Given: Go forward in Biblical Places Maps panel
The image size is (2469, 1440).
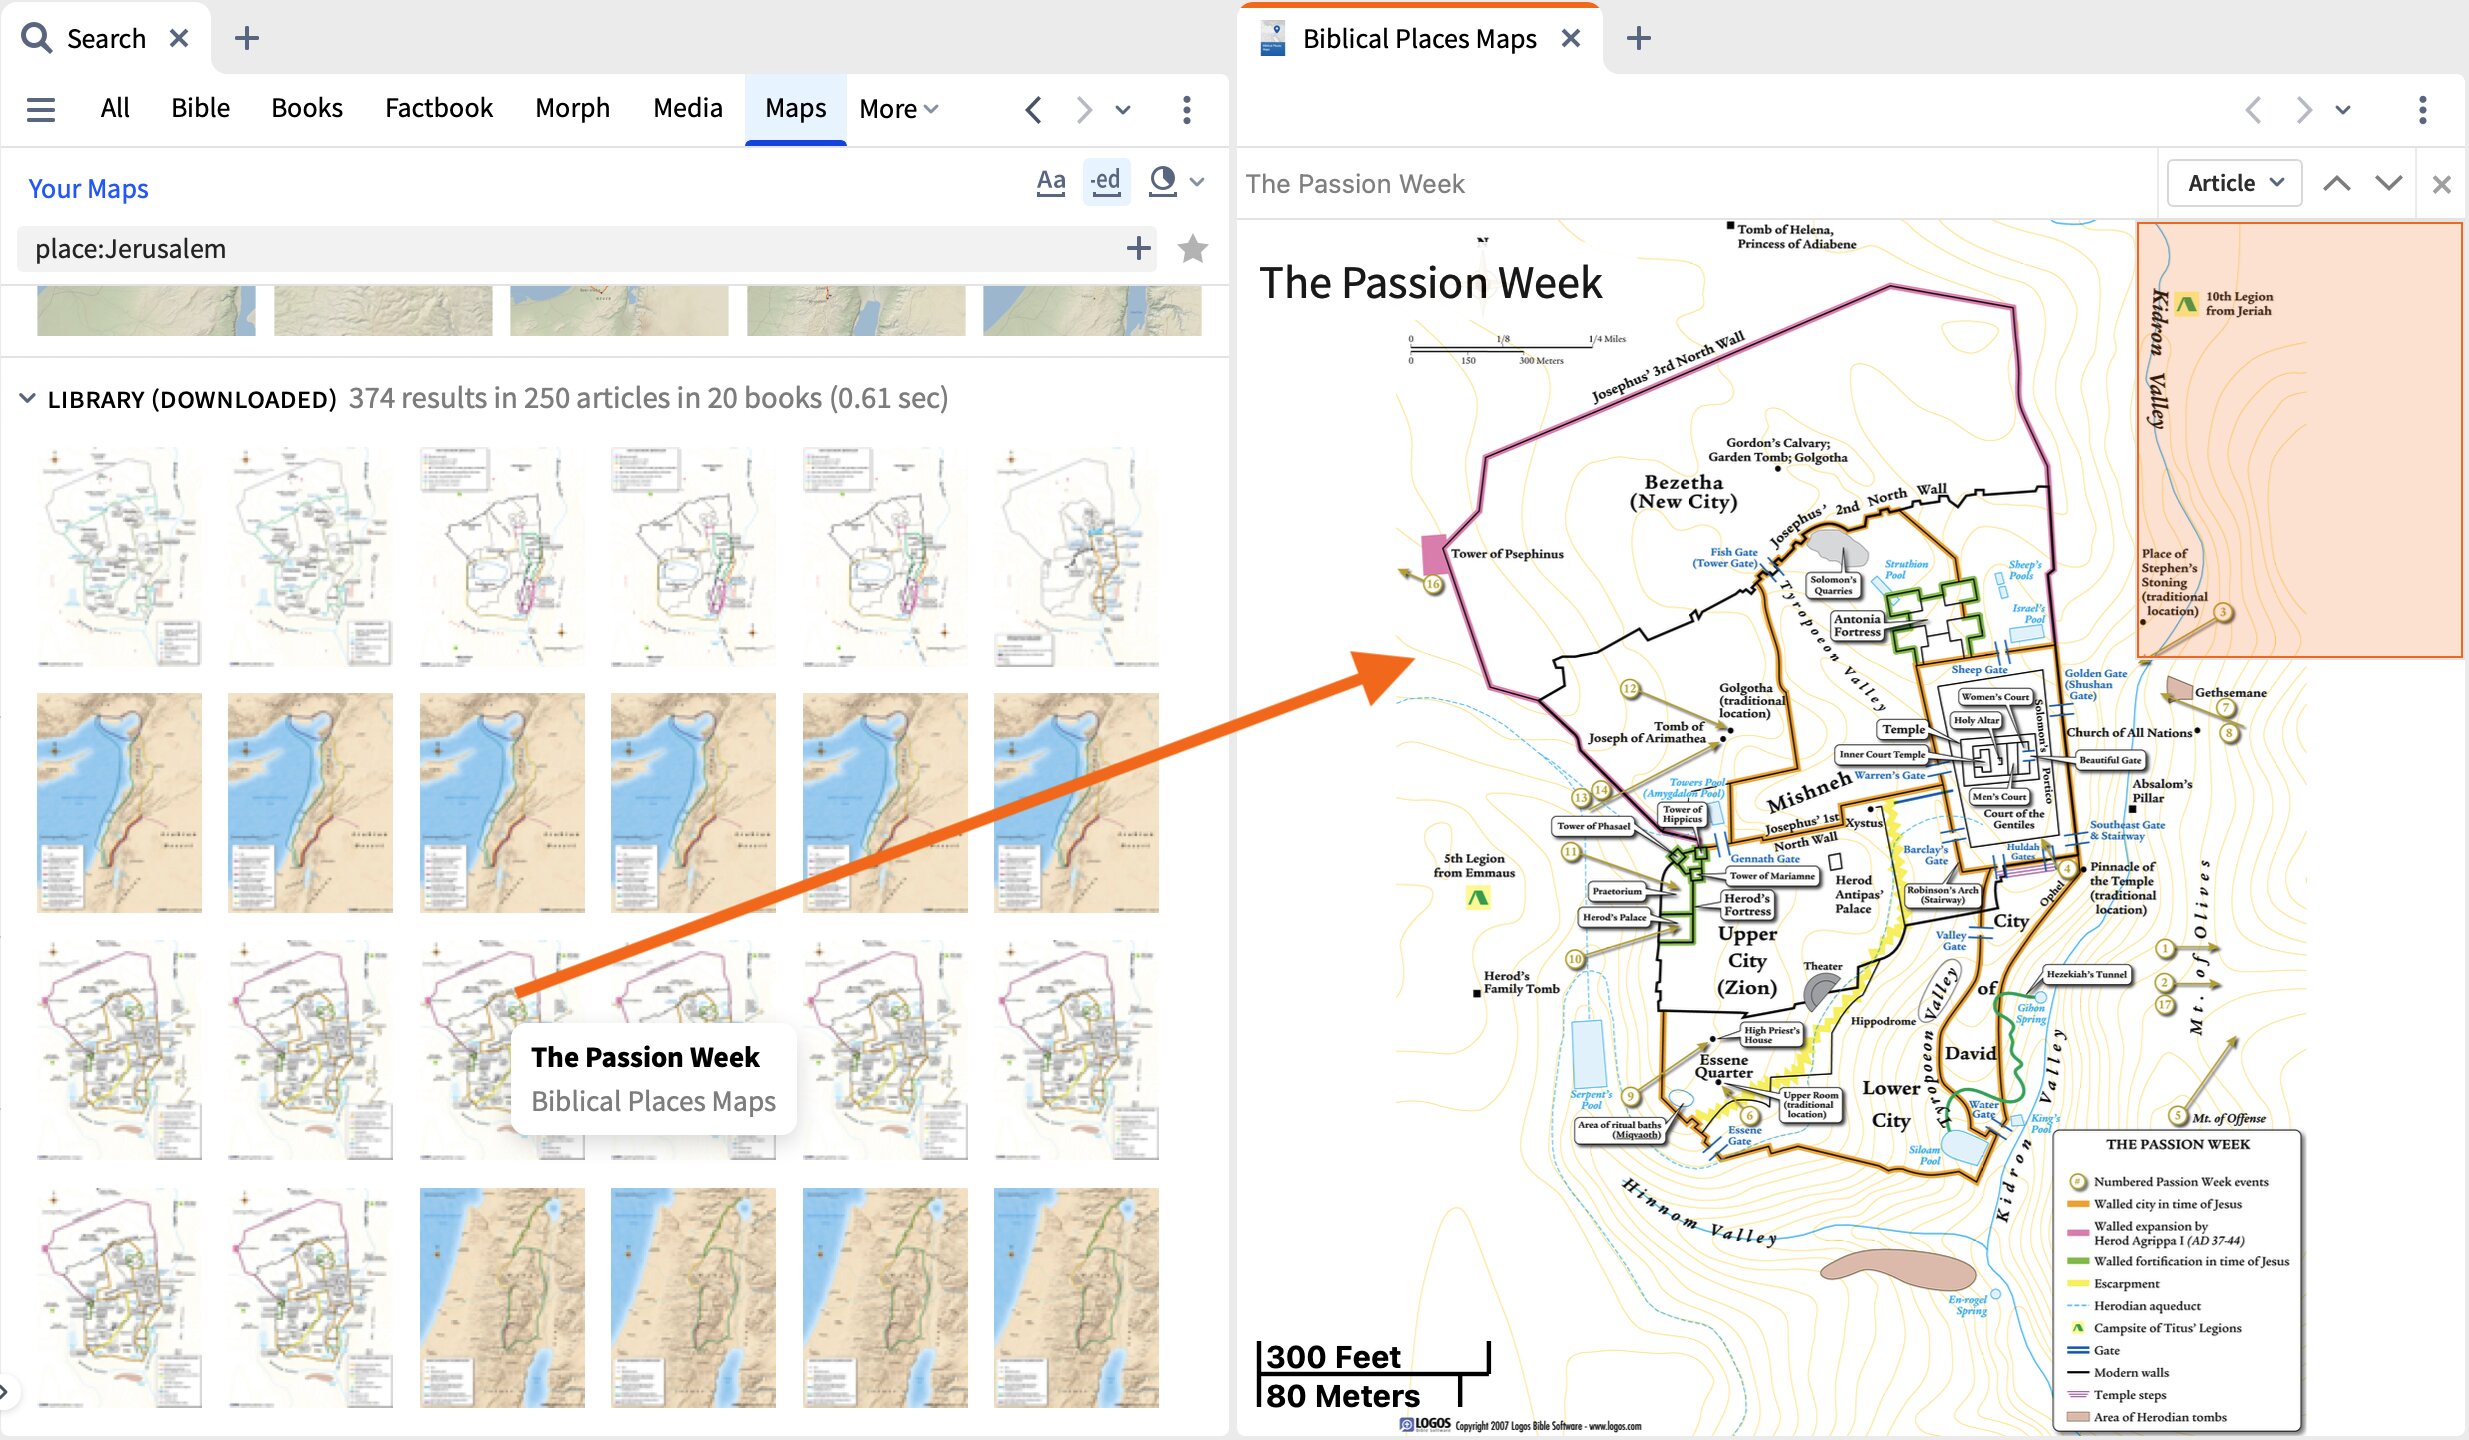Looking at the screenshot, I should pos(2303,109).
